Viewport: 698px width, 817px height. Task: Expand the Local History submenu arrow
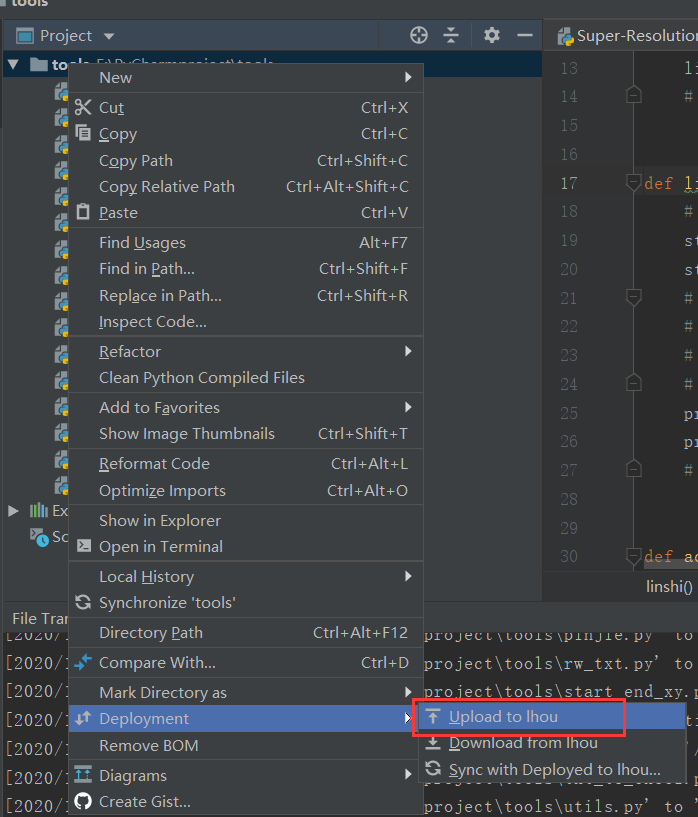(x=408, y=576)
